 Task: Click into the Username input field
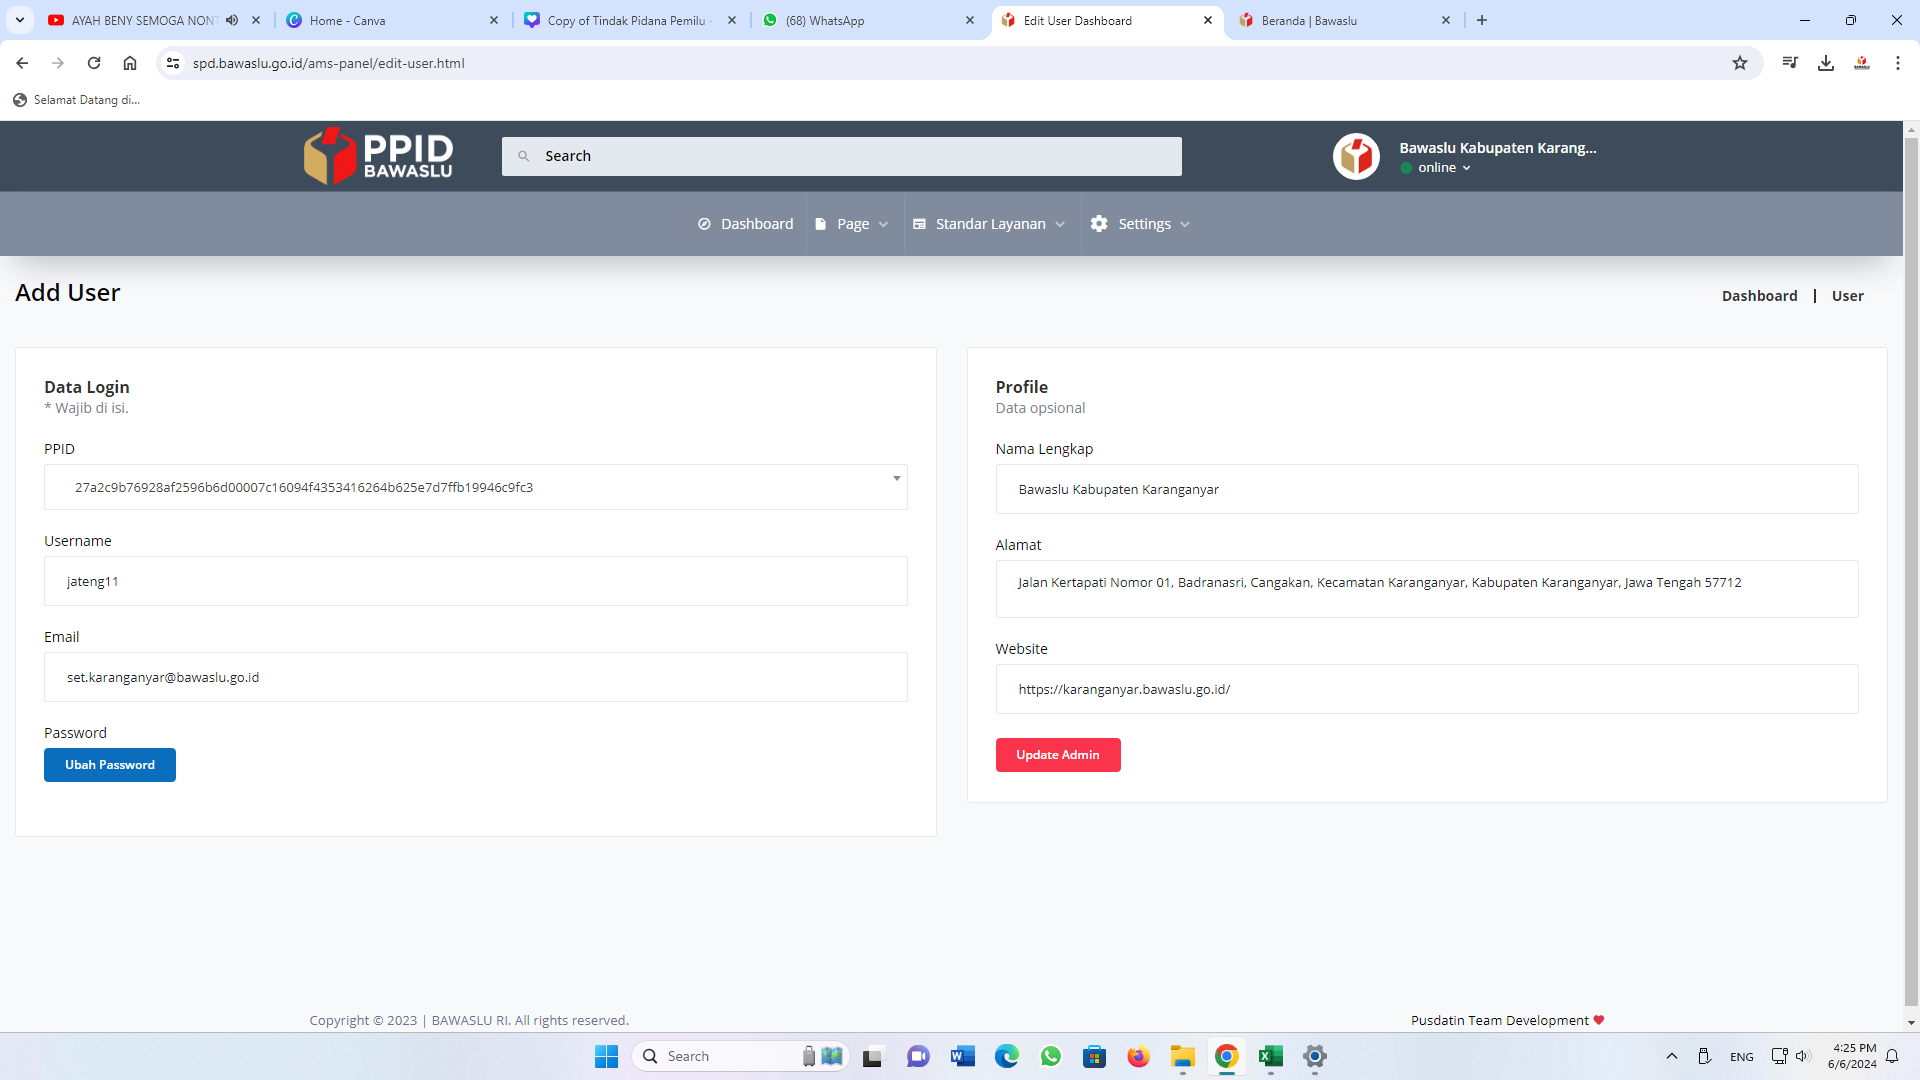[475, 581]
